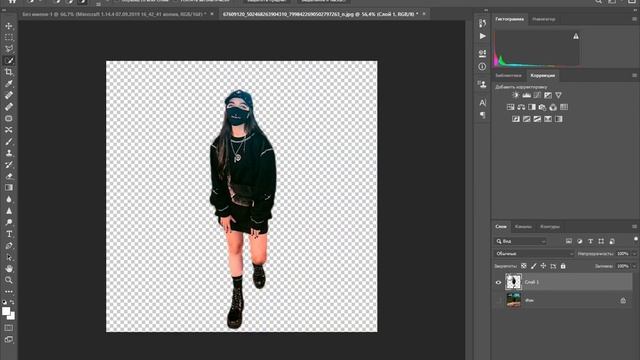This screenshot has width=640, height=360.
Task: Select the Zoom tool
Action: [9, 280]
